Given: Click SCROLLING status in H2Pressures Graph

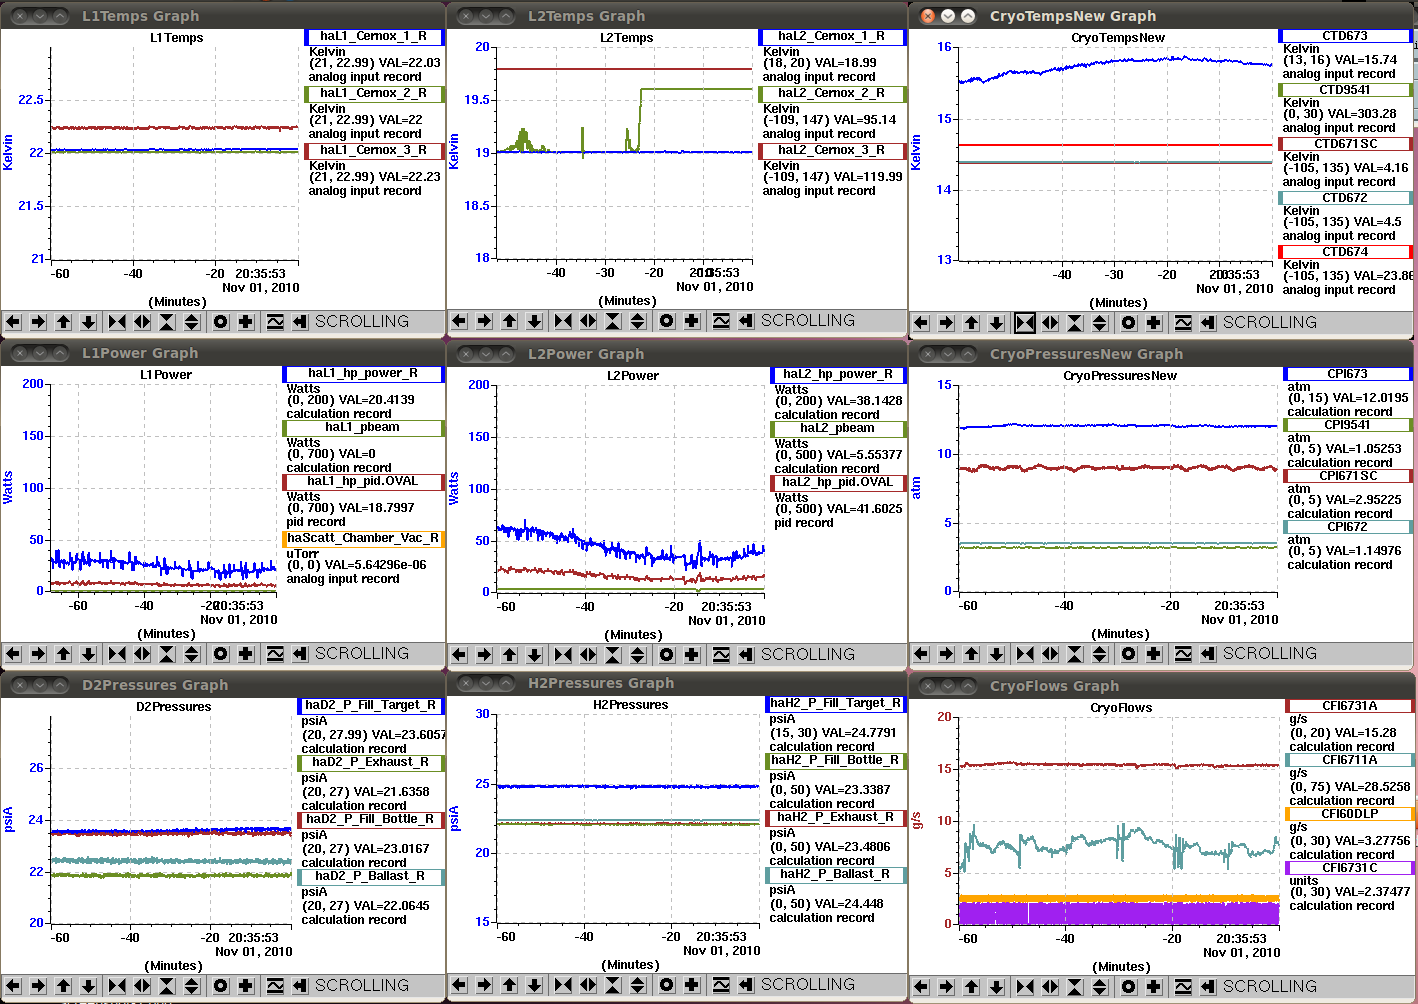Looking at the screenshot, I should (x=808, y=985).
